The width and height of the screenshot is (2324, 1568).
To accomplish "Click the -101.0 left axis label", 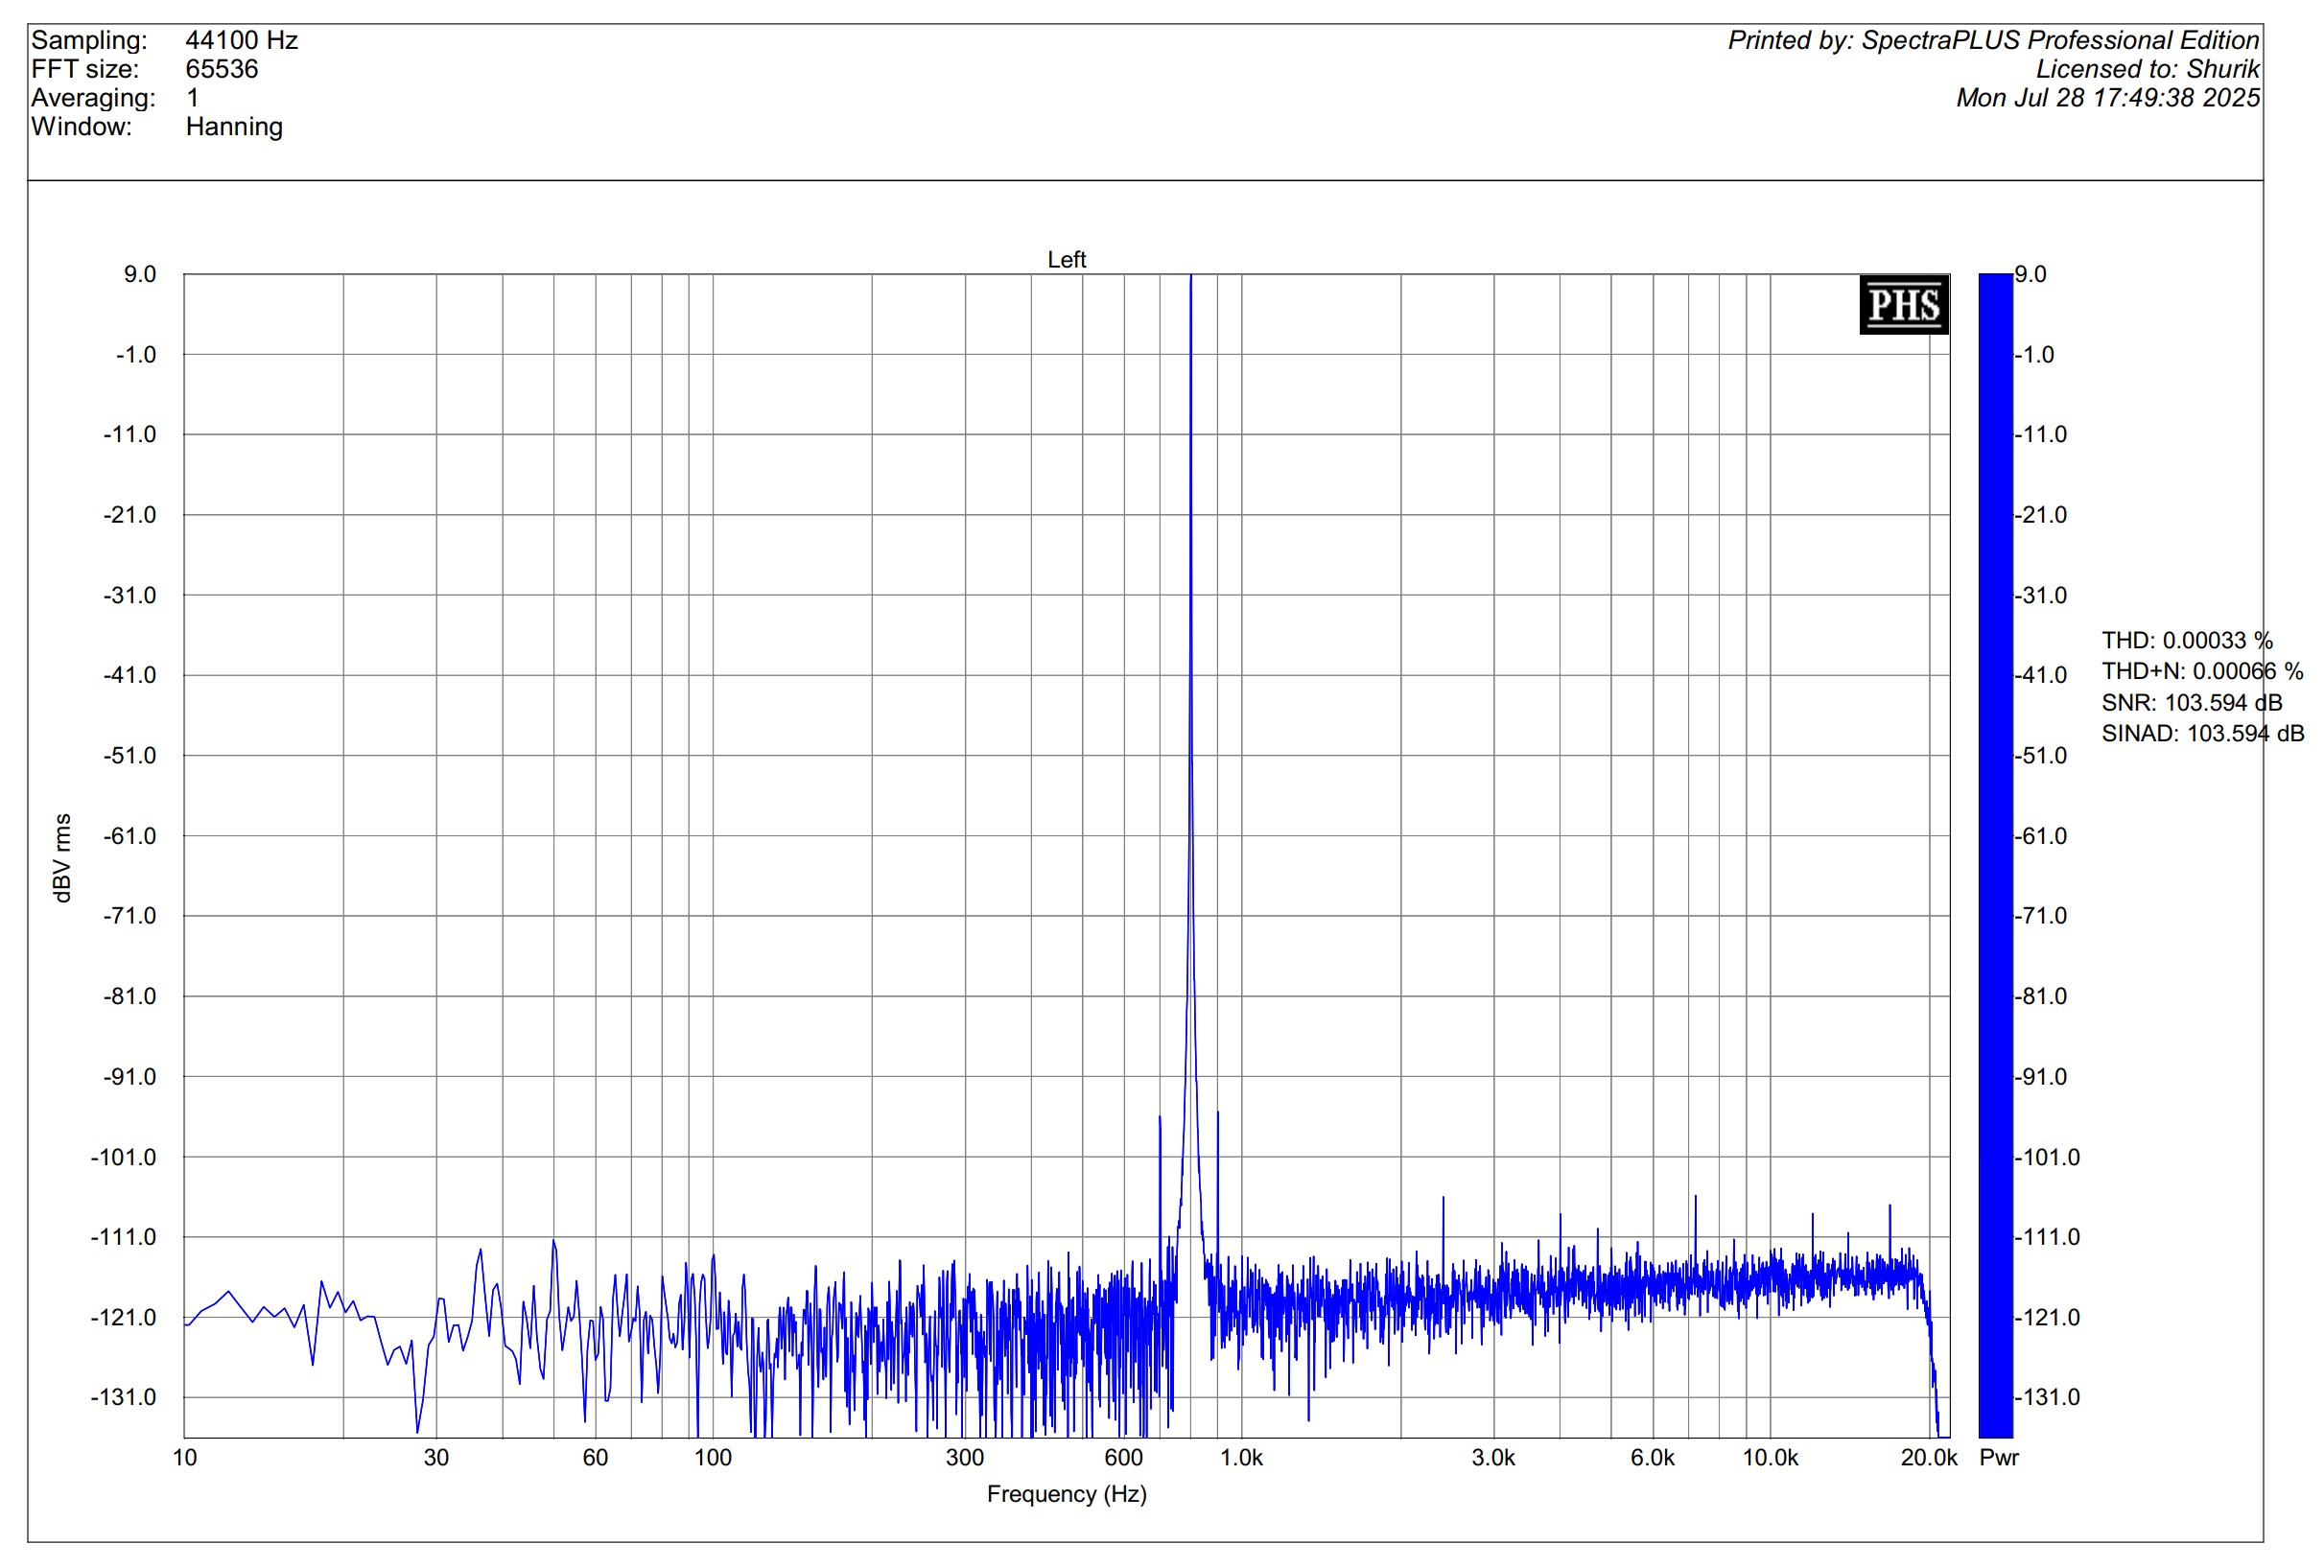I will (123, 1157).
